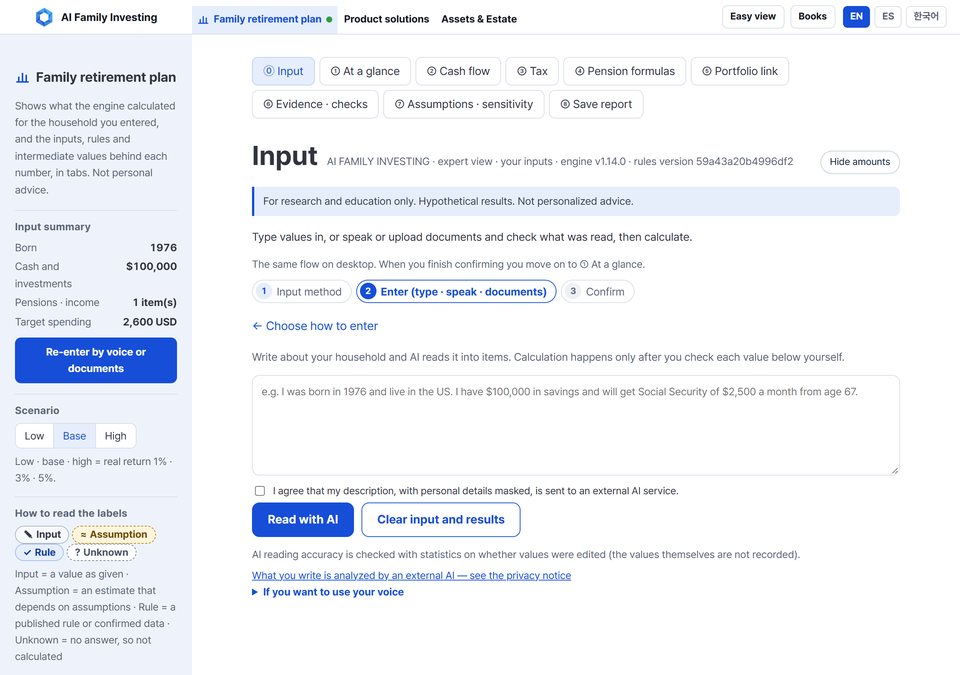
Task: Select the Assumption label badge
Action: point(114,534)
